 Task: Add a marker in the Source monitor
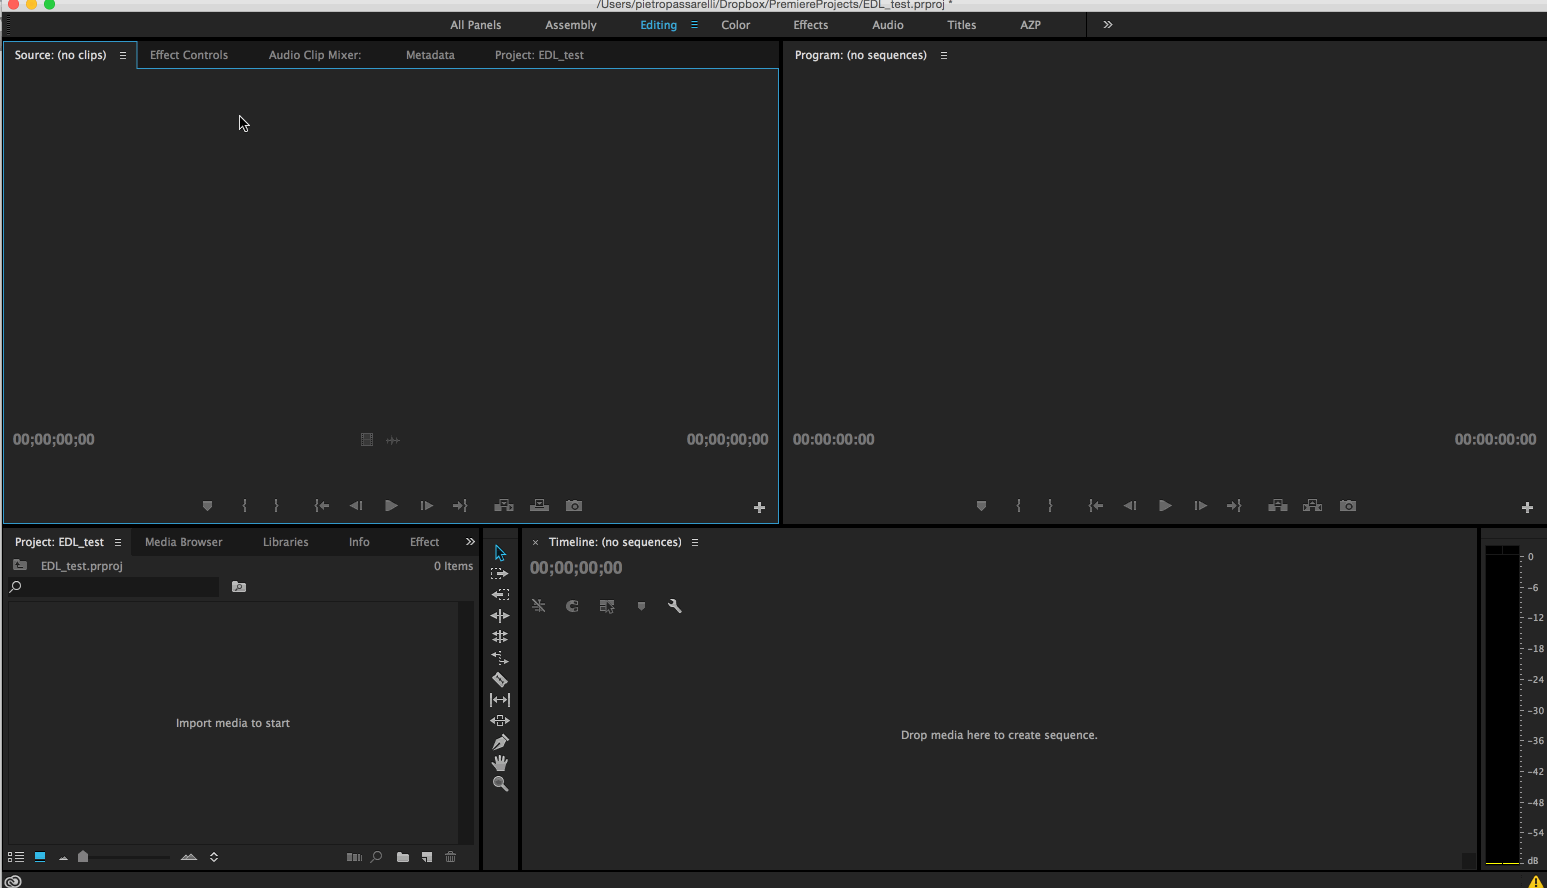[x=207, y=506]
